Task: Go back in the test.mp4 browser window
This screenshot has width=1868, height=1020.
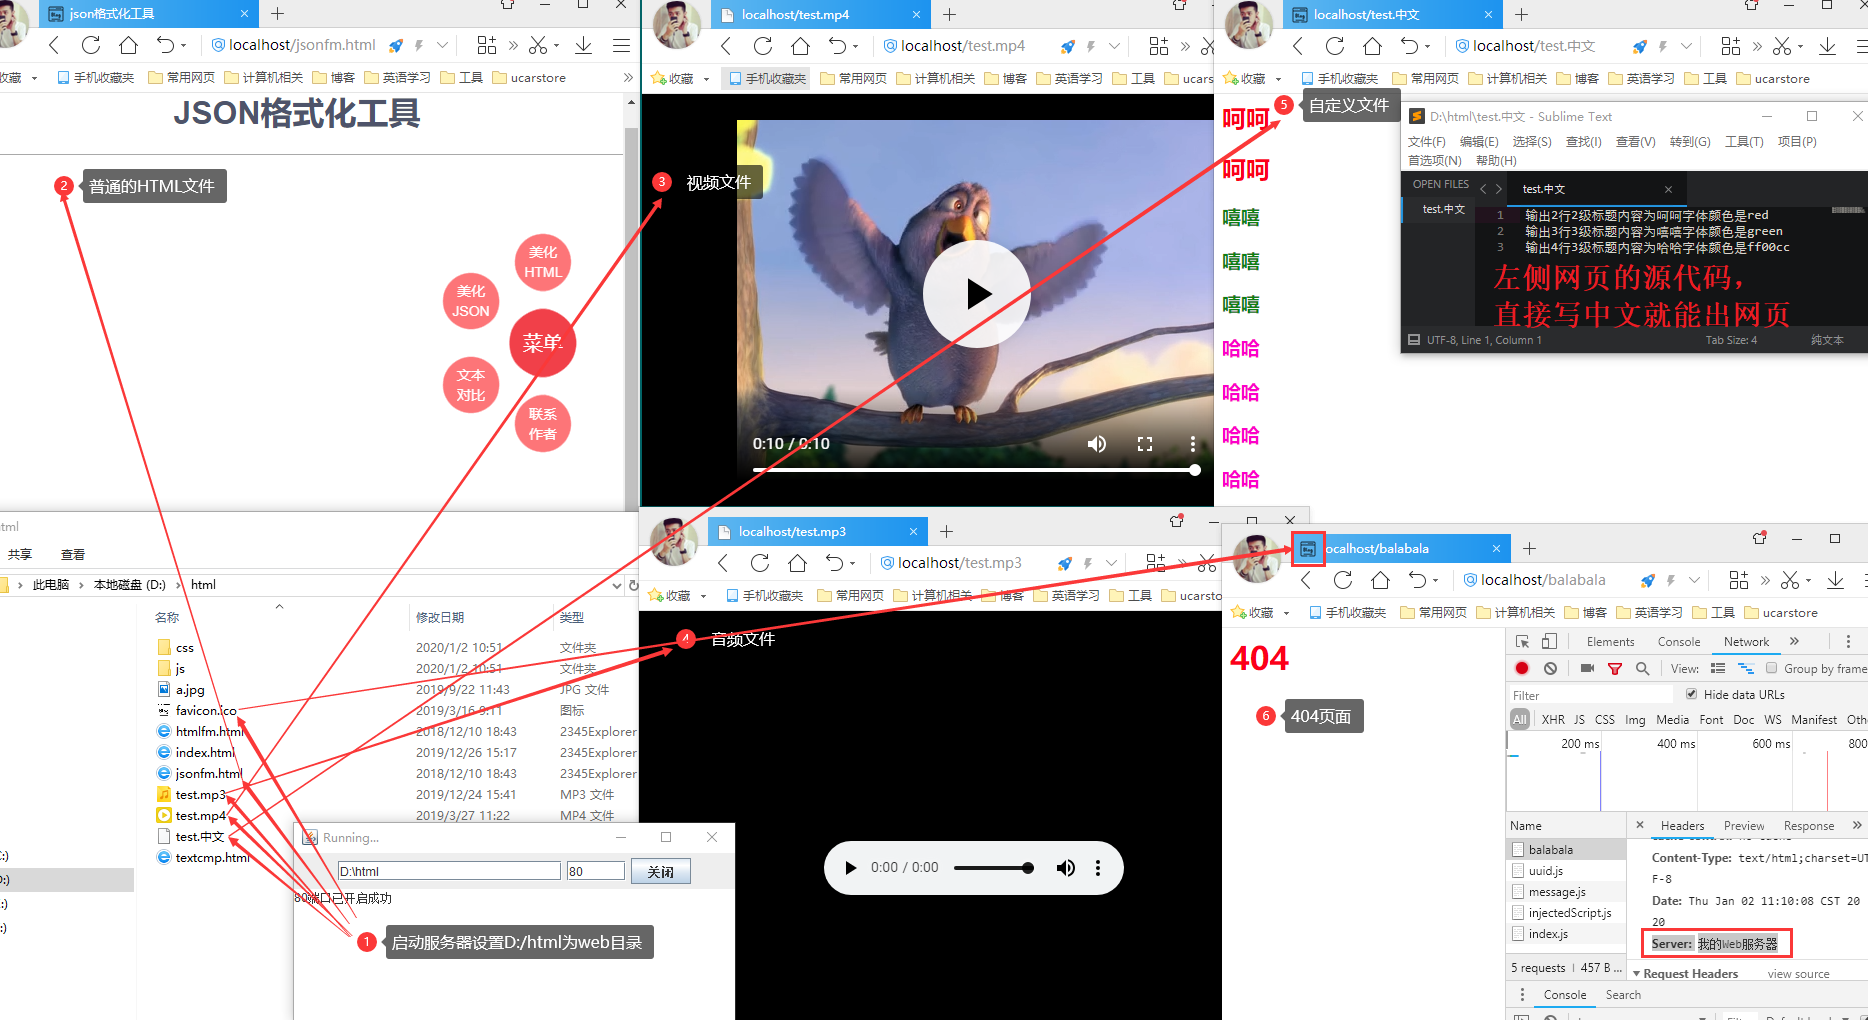Action: pyautogui.click(x=726, y=46)
